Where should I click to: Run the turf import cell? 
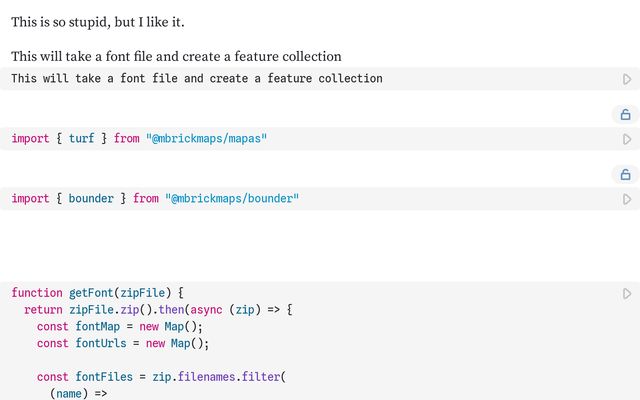pyautogui.click(x=627, y=139)
